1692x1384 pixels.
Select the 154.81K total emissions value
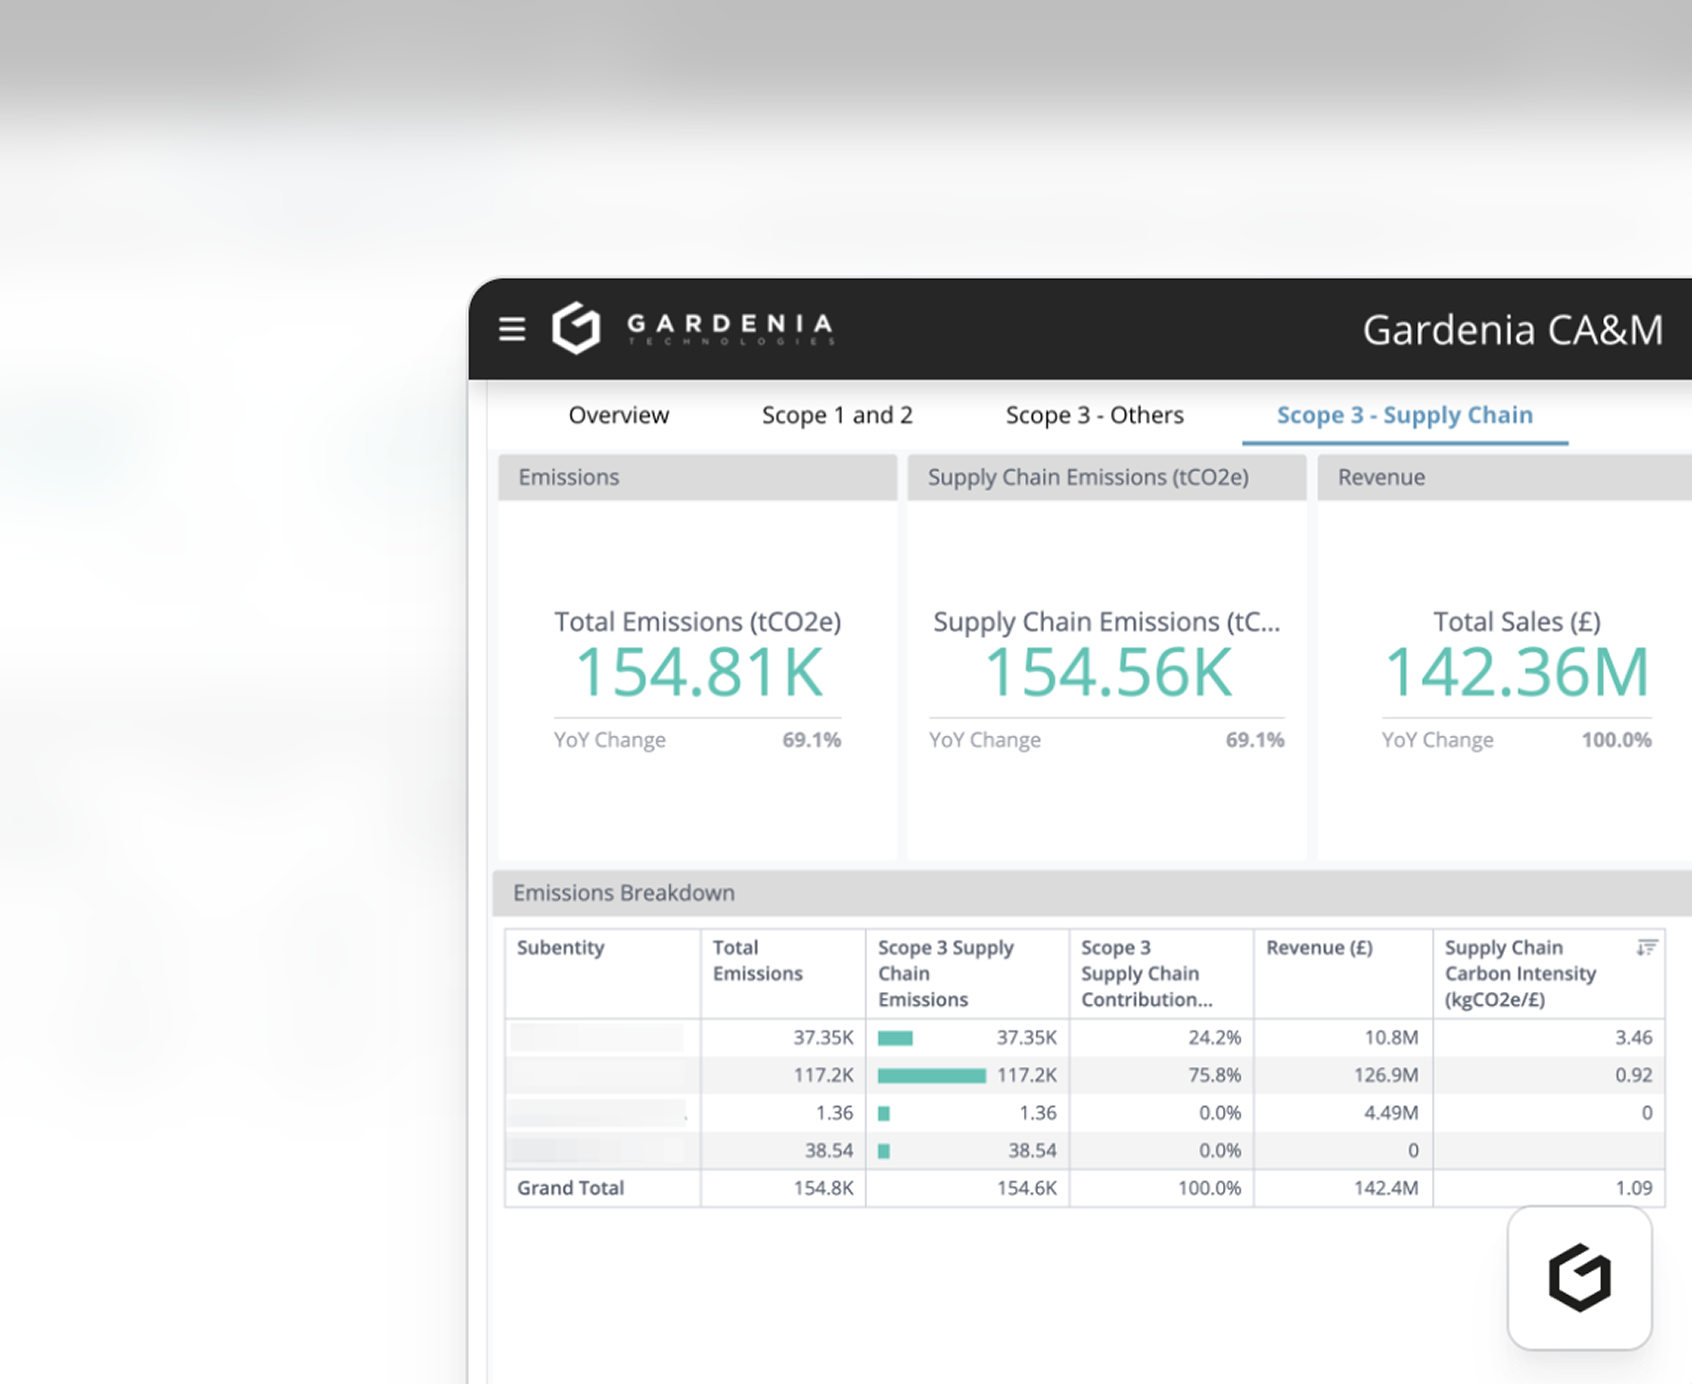coord(699,672)
